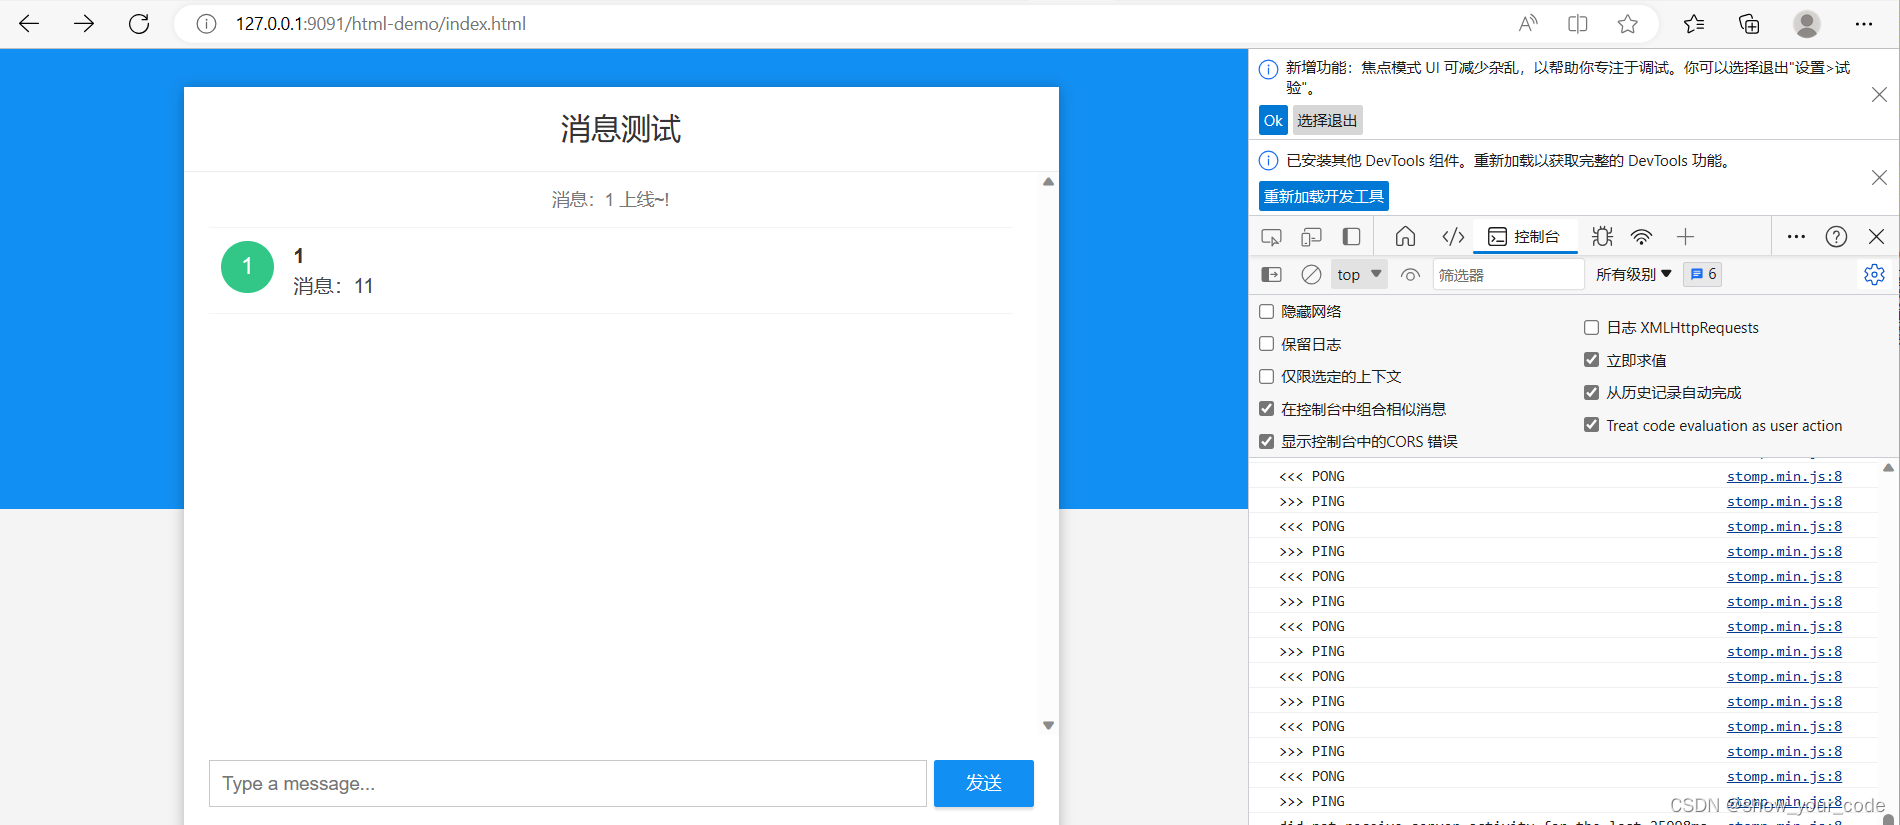Viewport: 1900px width, 825px height.
Task: Click the console log scroll up arrow
Action: pyautogui.click(x=1888, y=468)
